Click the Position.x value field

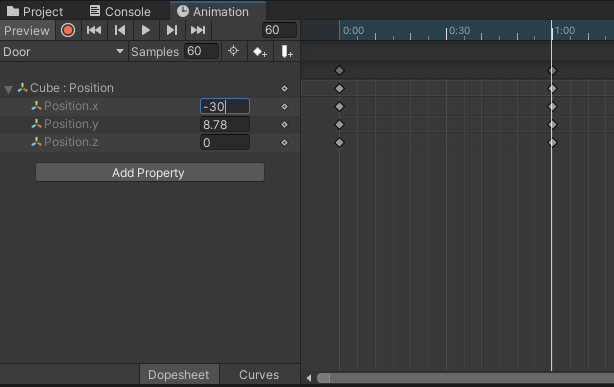[x=225, y=106]
